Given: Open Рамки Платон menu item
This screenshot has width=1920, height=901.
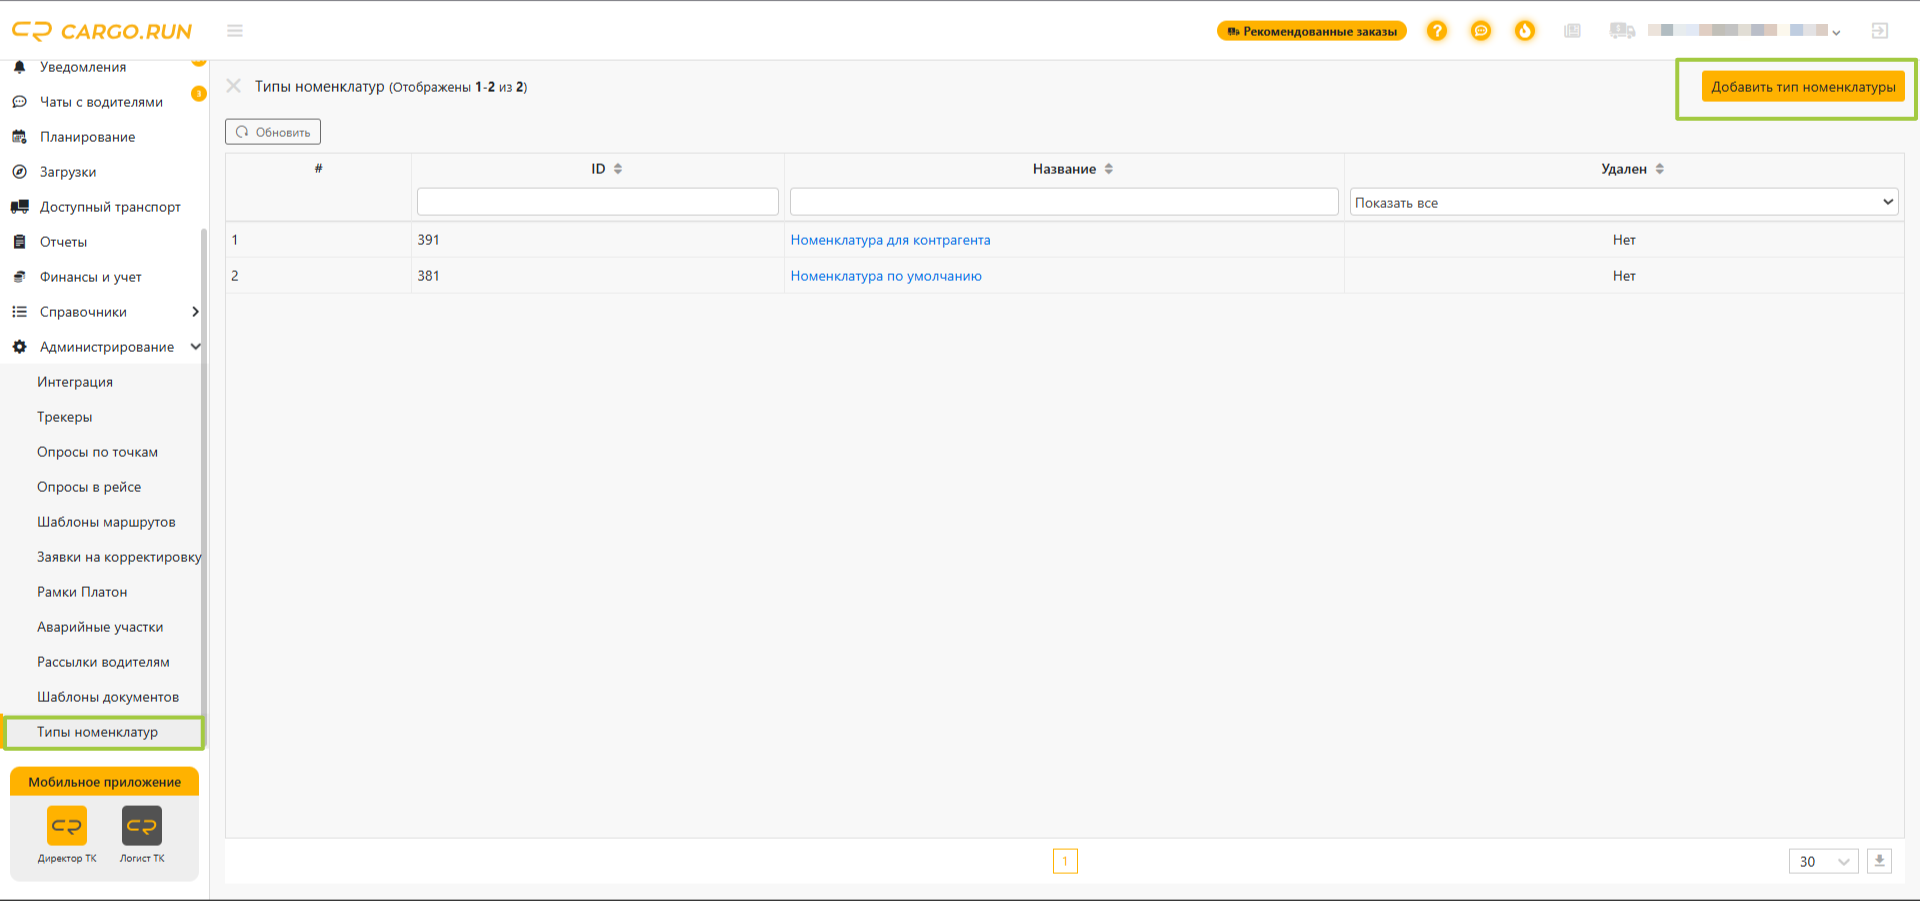Looking at the screenshot, I should [82, 592].
